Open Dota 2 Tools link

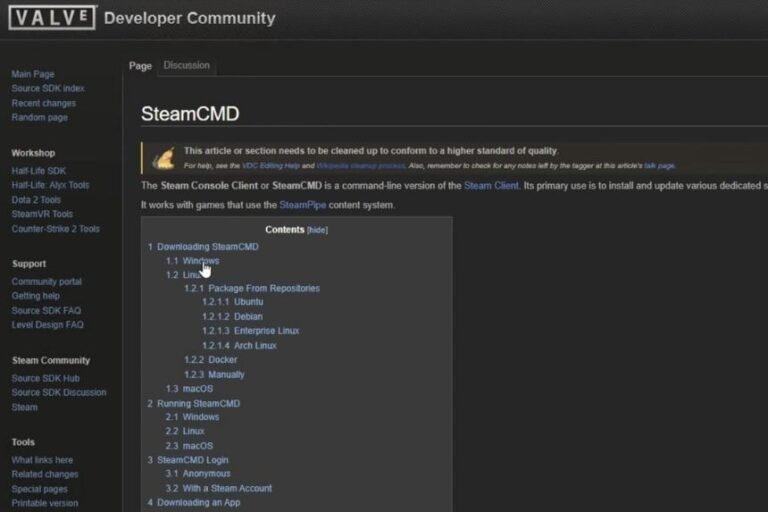coord(36,199)
